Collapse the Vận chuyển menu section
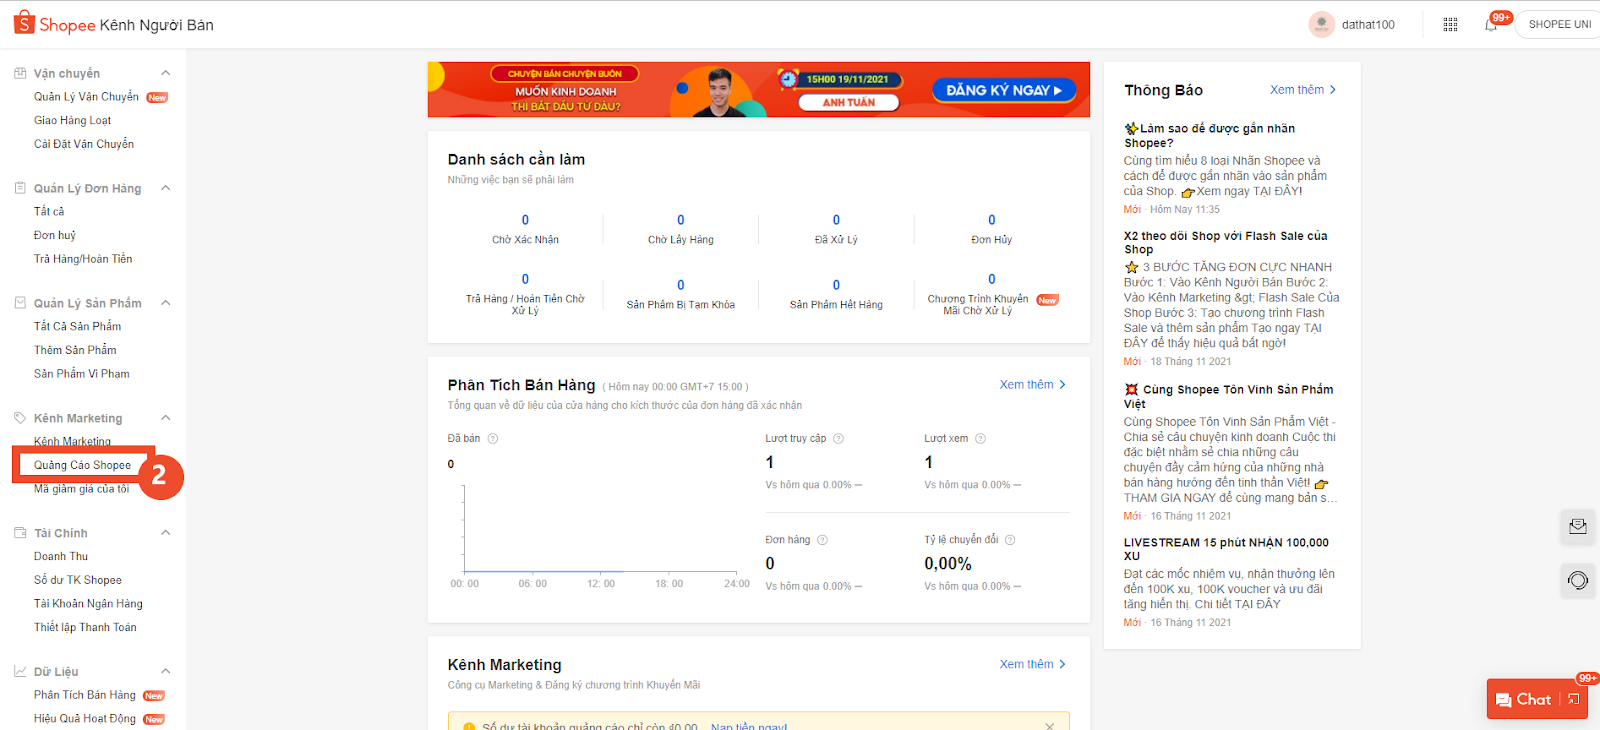The height and width of the screenshot is (730, 1600). (x=166, y=73)
